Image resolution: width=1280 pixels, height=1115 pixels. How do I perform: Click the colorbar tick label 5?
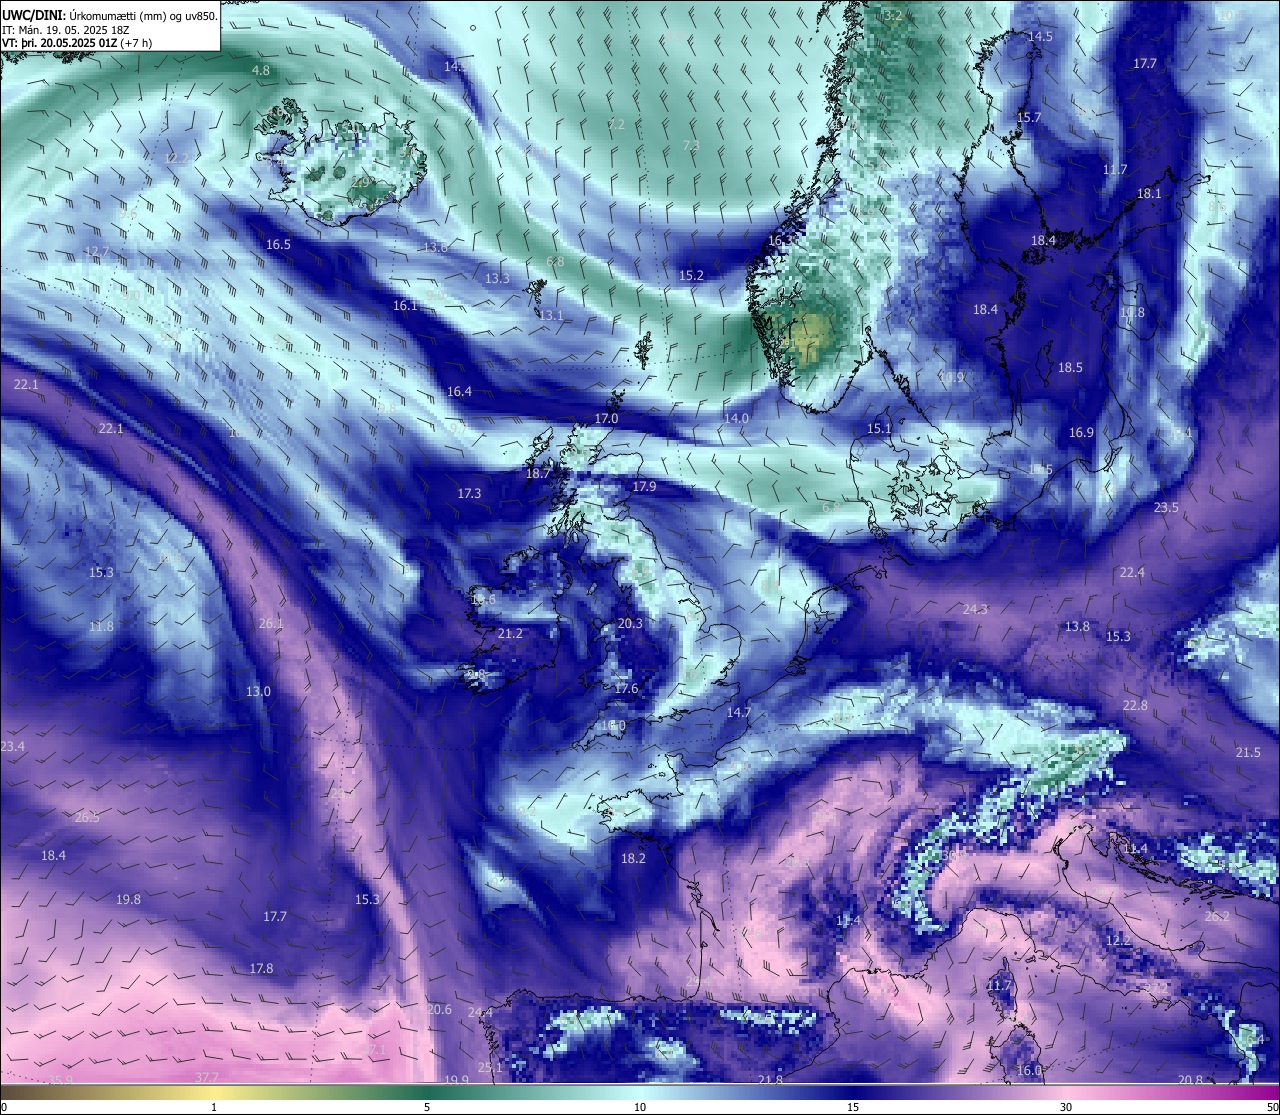(427, 1107)
